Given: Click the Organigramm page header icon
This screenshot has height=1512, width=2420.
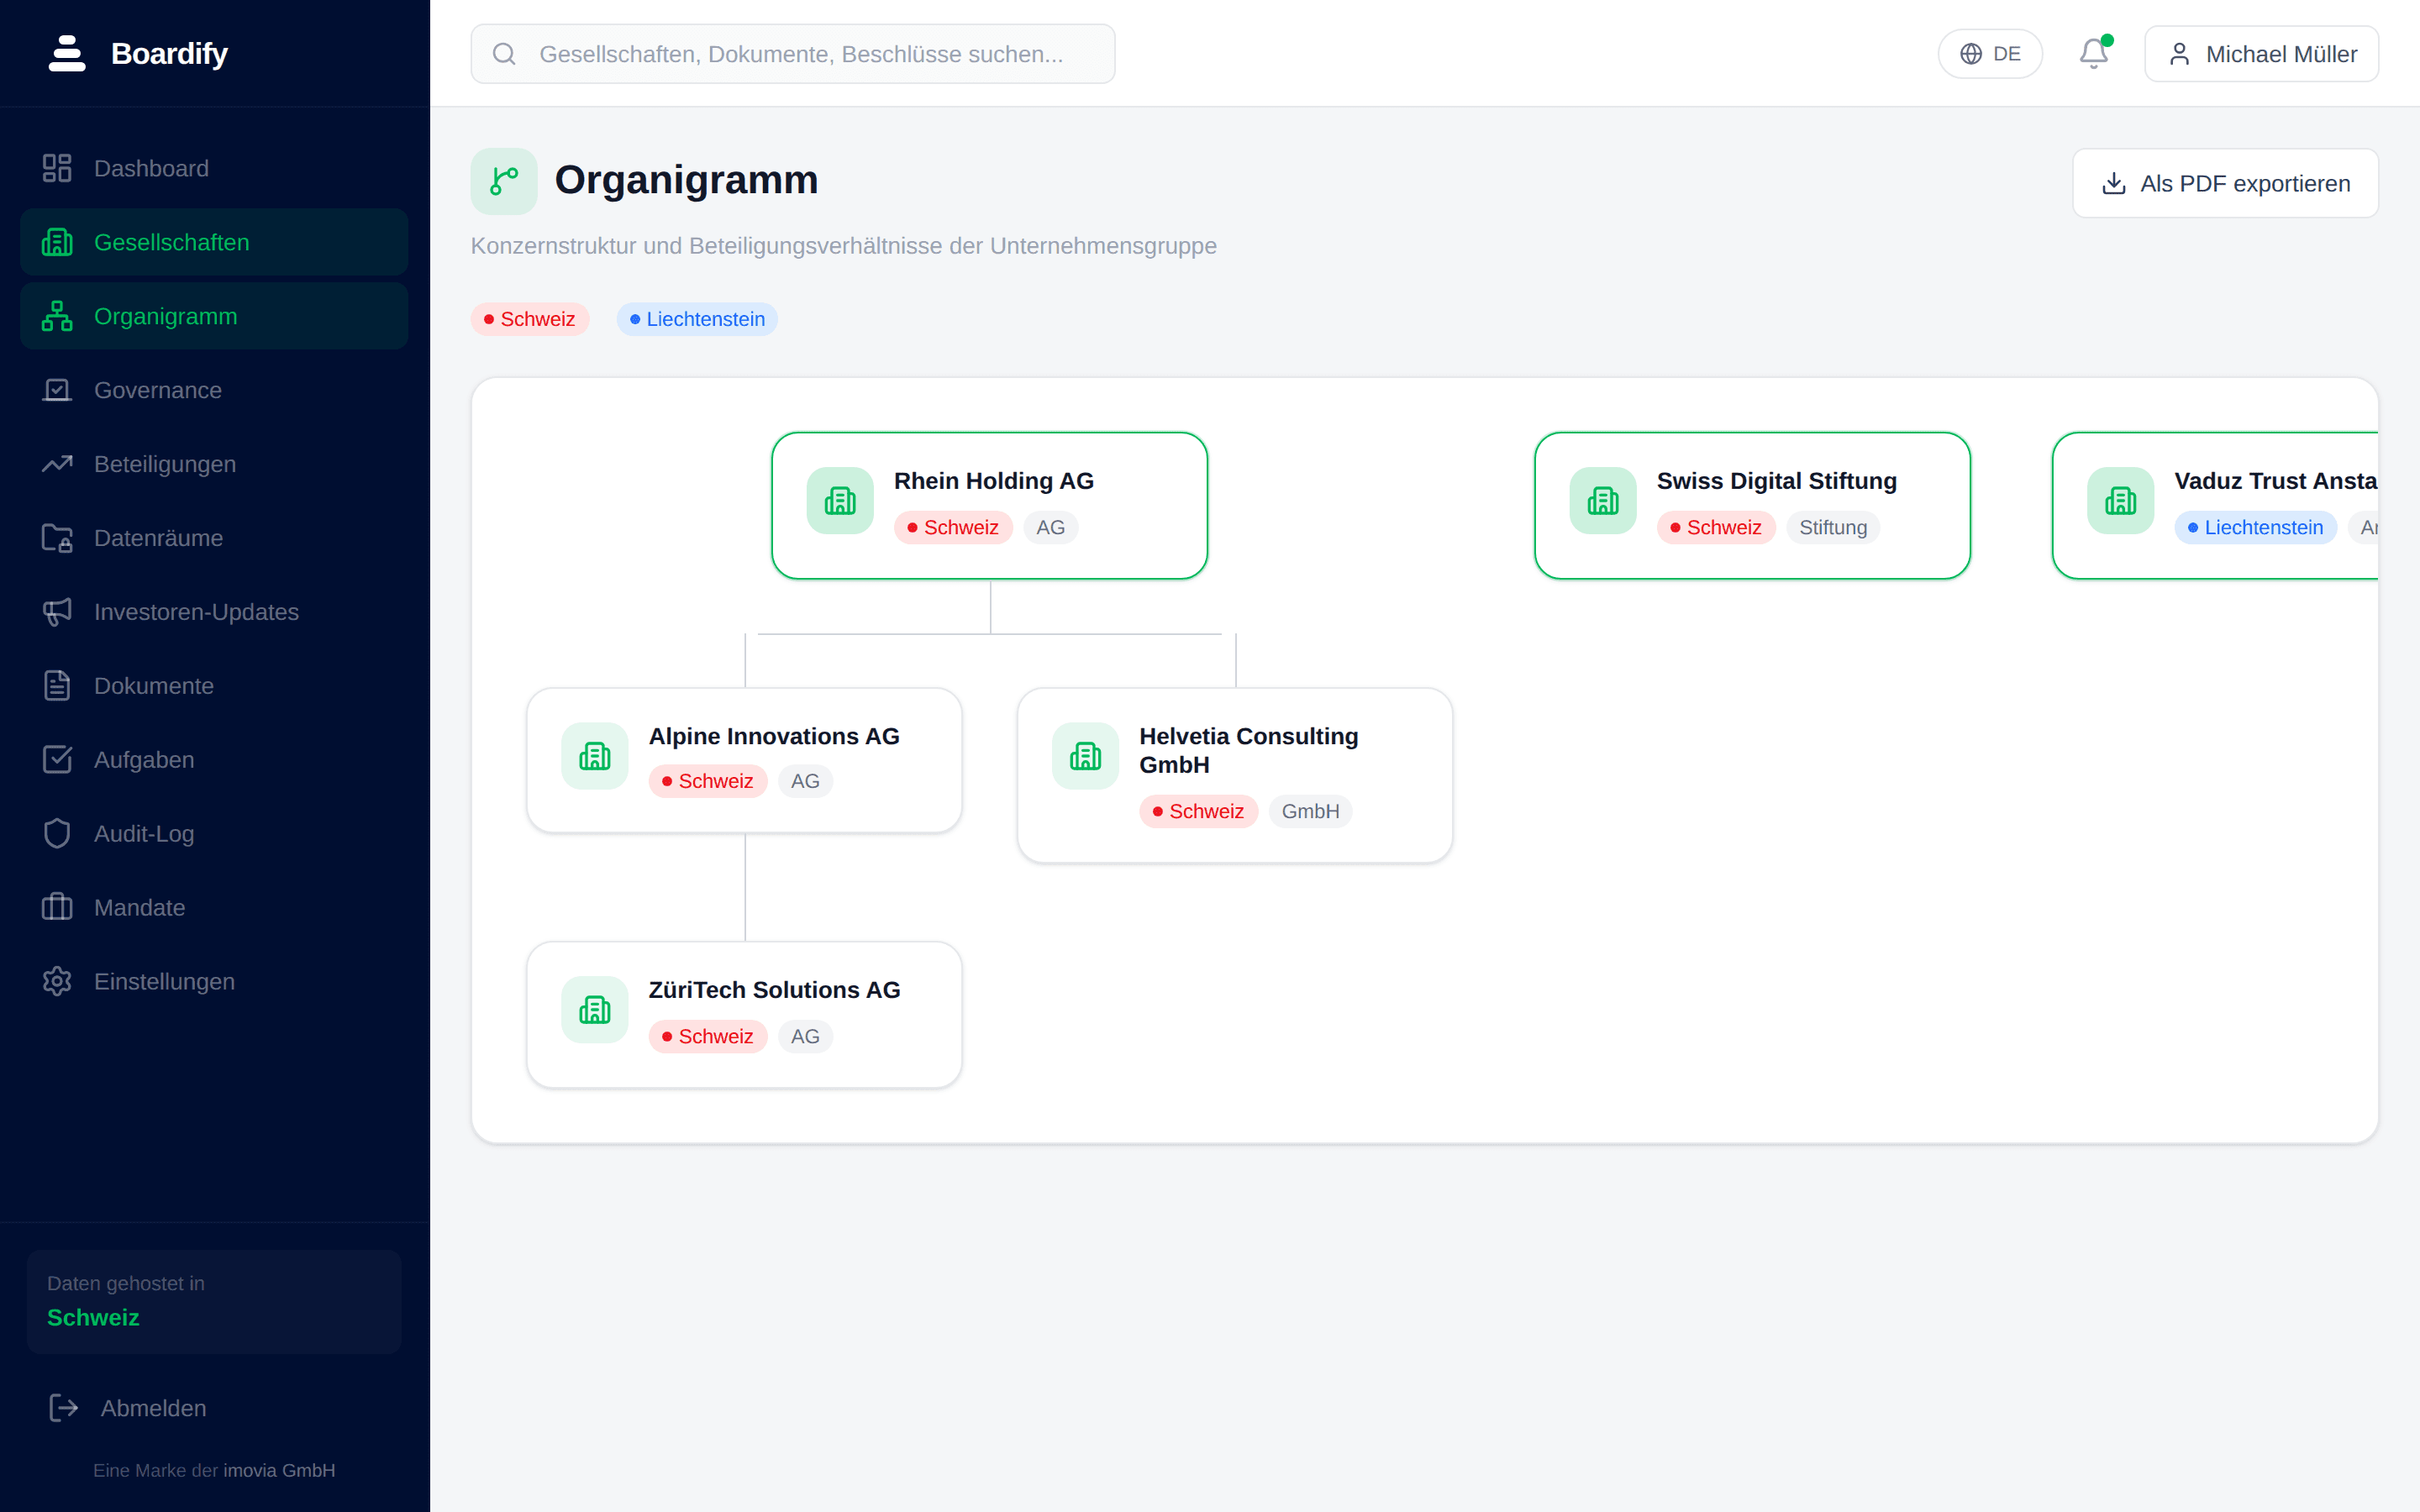Looking at the screenshot, I should (x=504, y=181).
